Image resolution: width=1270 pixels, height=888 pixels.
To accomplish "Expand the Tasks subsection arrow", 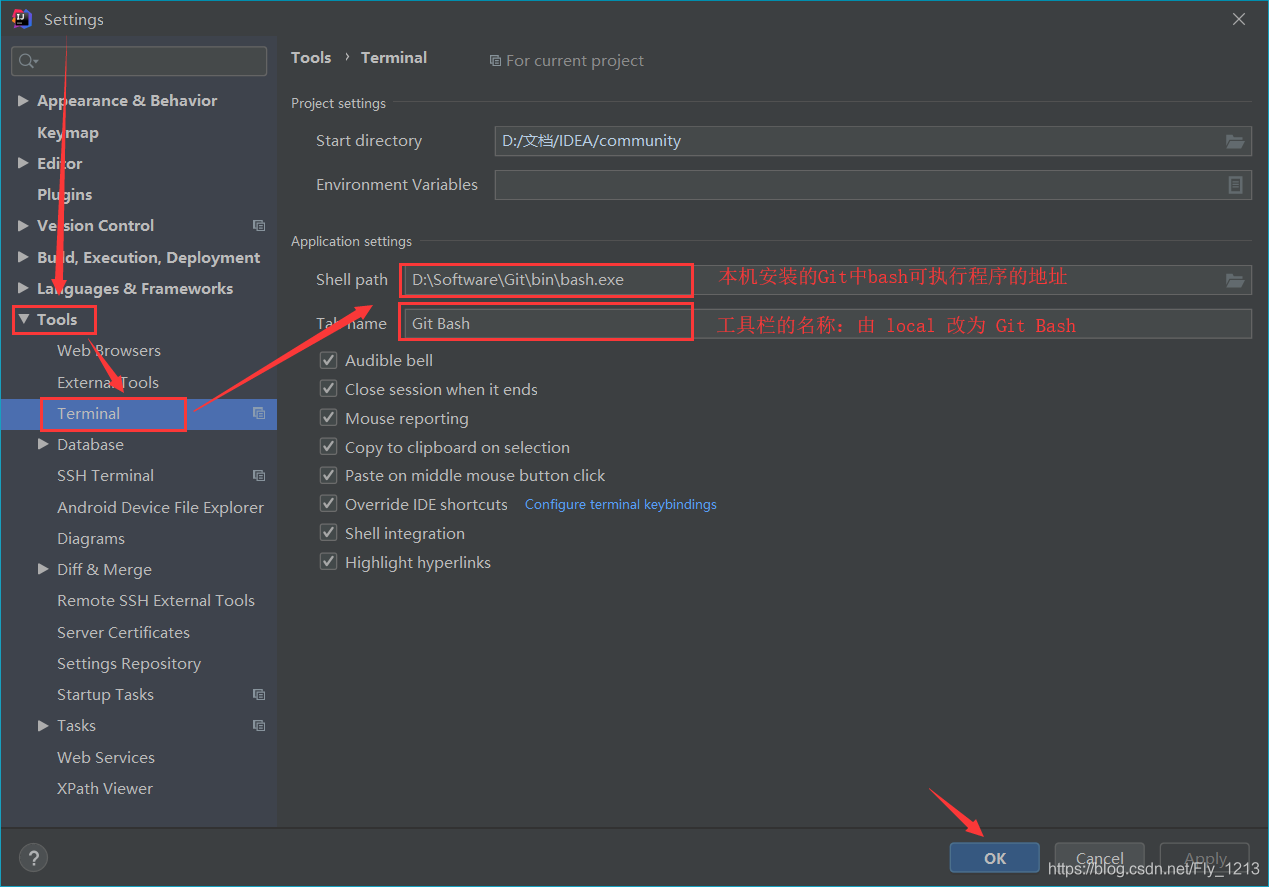I will 43,725.
